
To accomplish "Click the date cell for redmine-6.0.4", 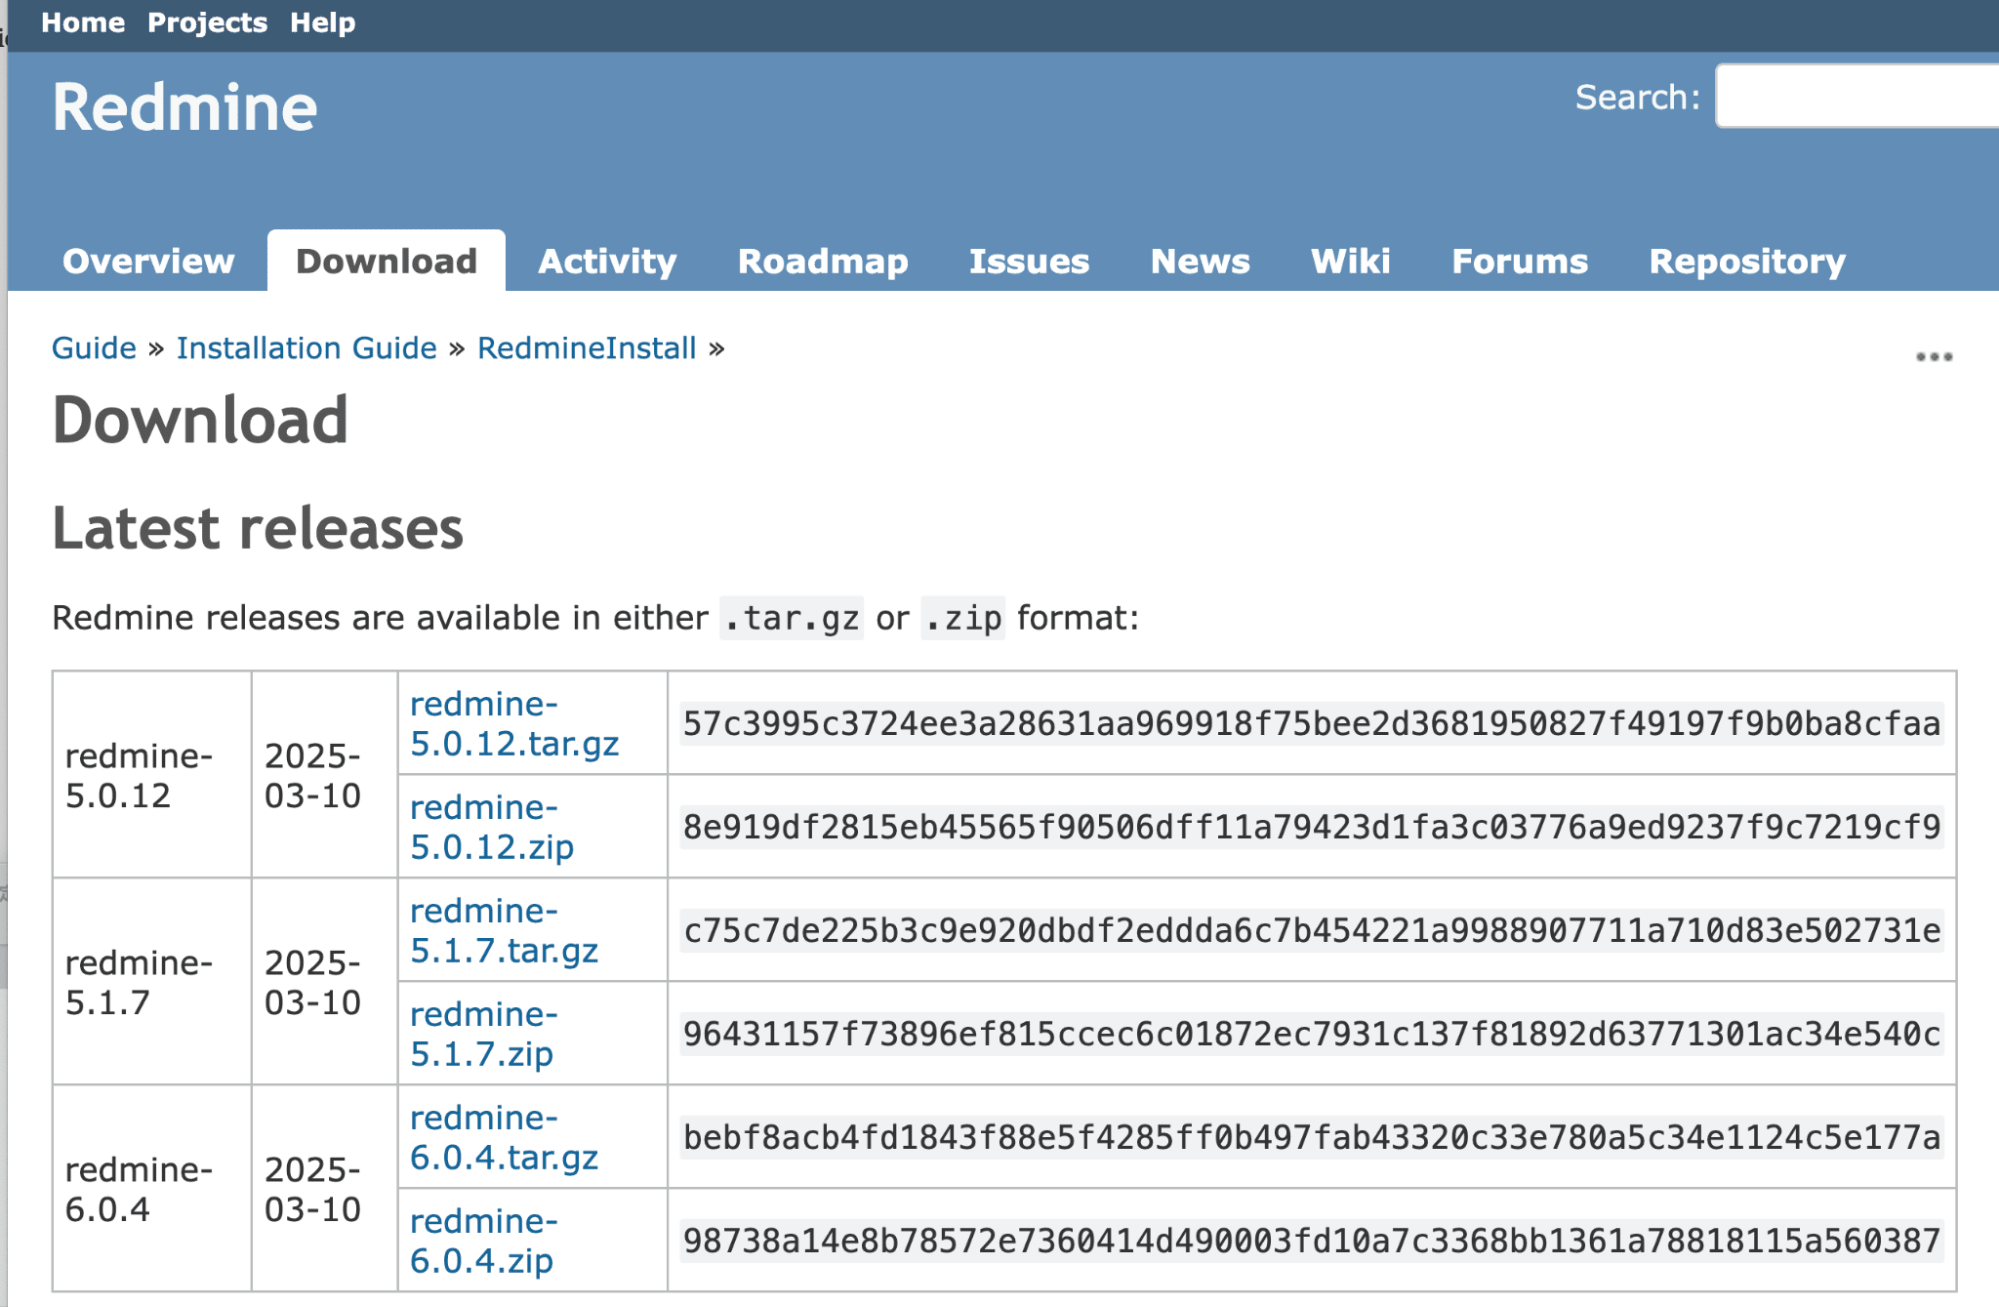I will (324, 1189).
